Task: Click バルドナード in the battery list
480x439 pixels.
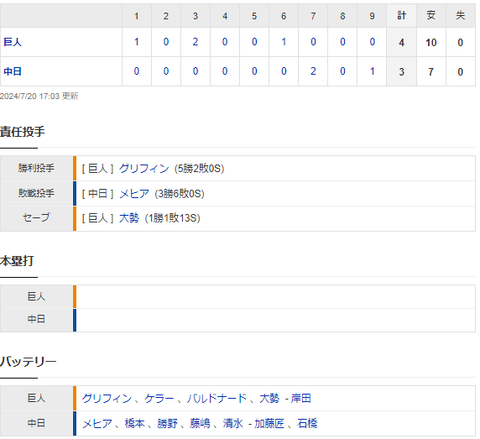Action: pyautogui.click(x=217, y=398)
